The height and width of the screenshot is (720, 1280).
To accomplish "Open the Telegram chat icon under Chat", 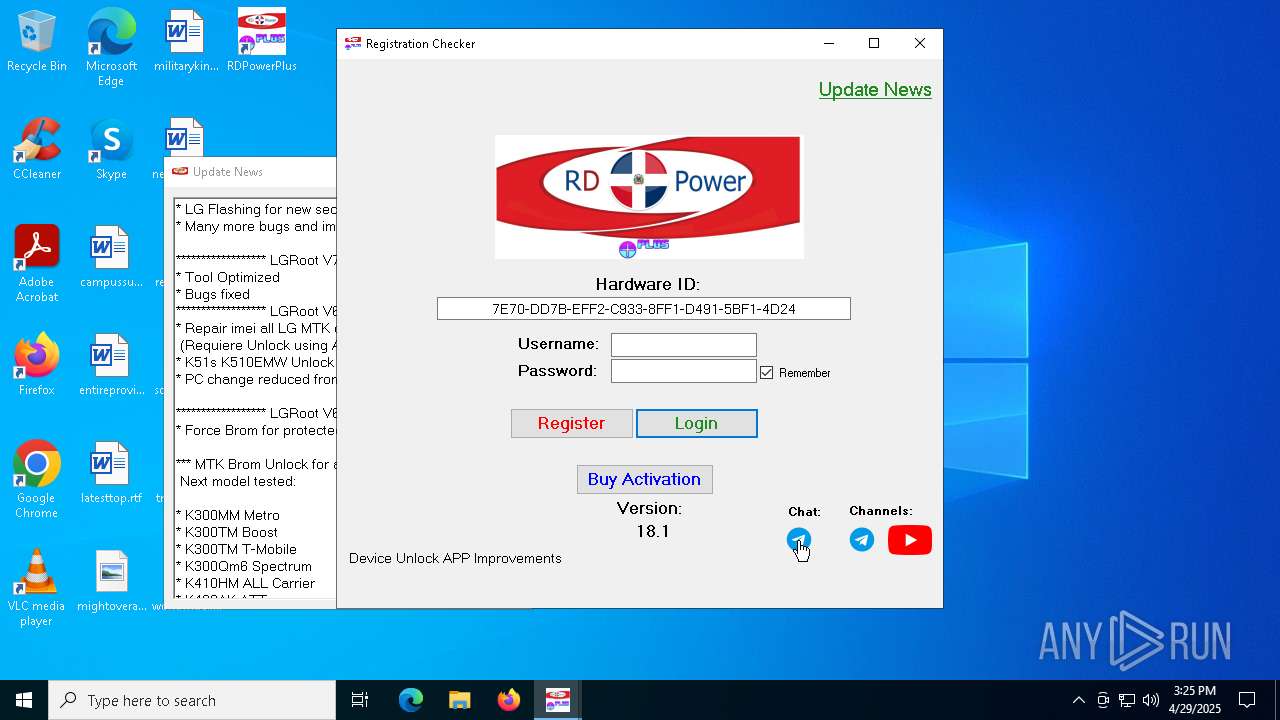I will (x=799, y=540).
